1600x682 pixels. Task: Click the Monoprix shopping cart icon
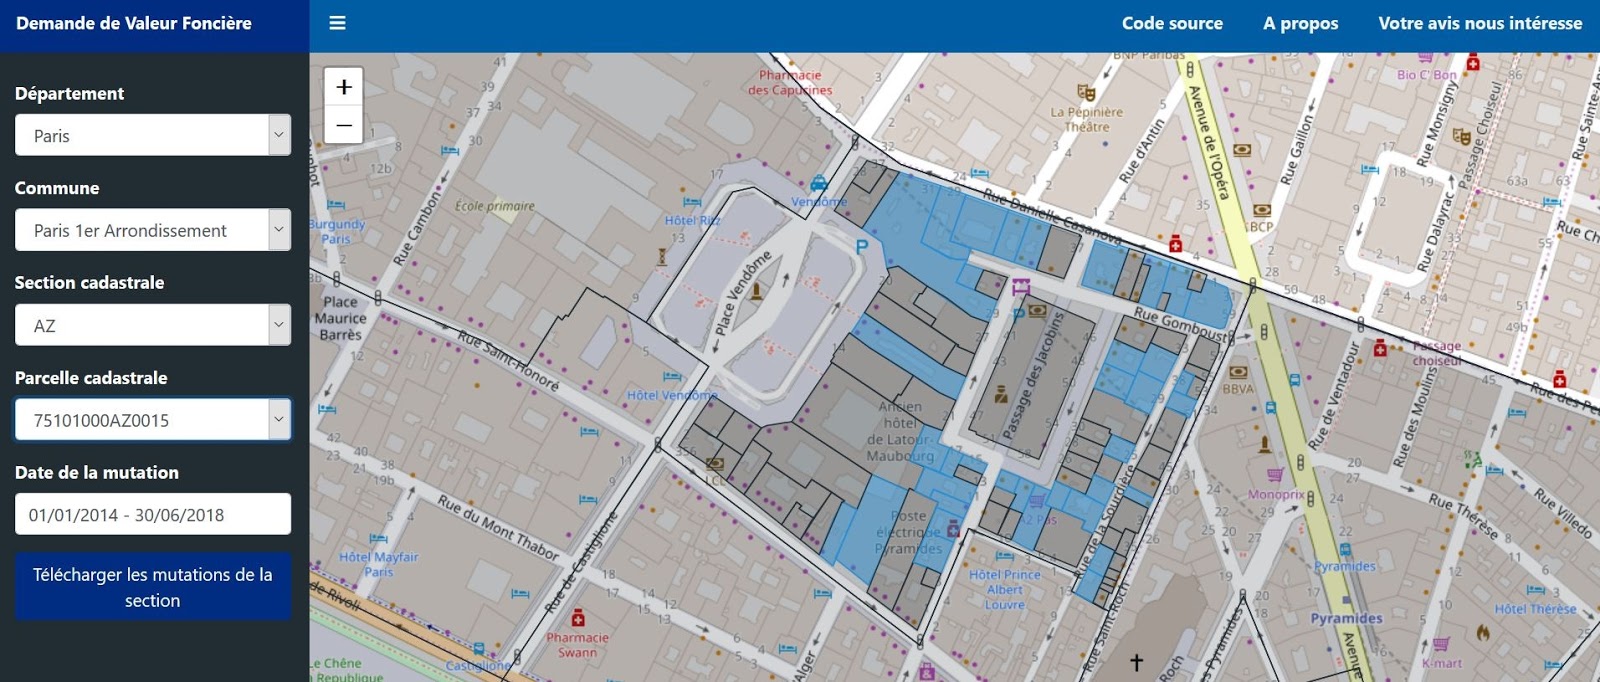tap(1275, 475)
